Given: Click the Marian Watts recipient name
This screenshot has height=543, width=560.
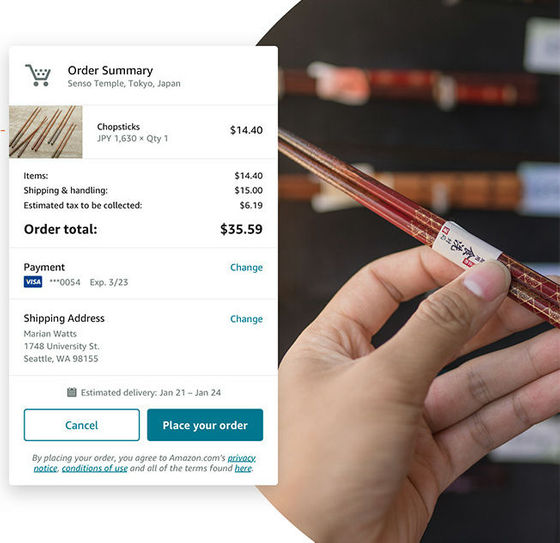Looking at the screenshot, I should (x=50, y=334).
